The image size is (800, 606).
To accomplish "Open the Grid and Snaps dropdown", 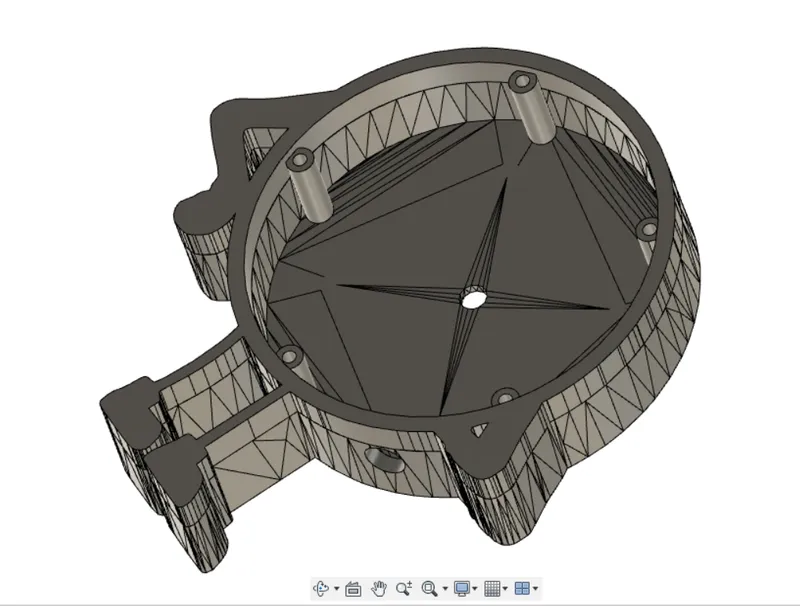I will [x=505, y=587].
